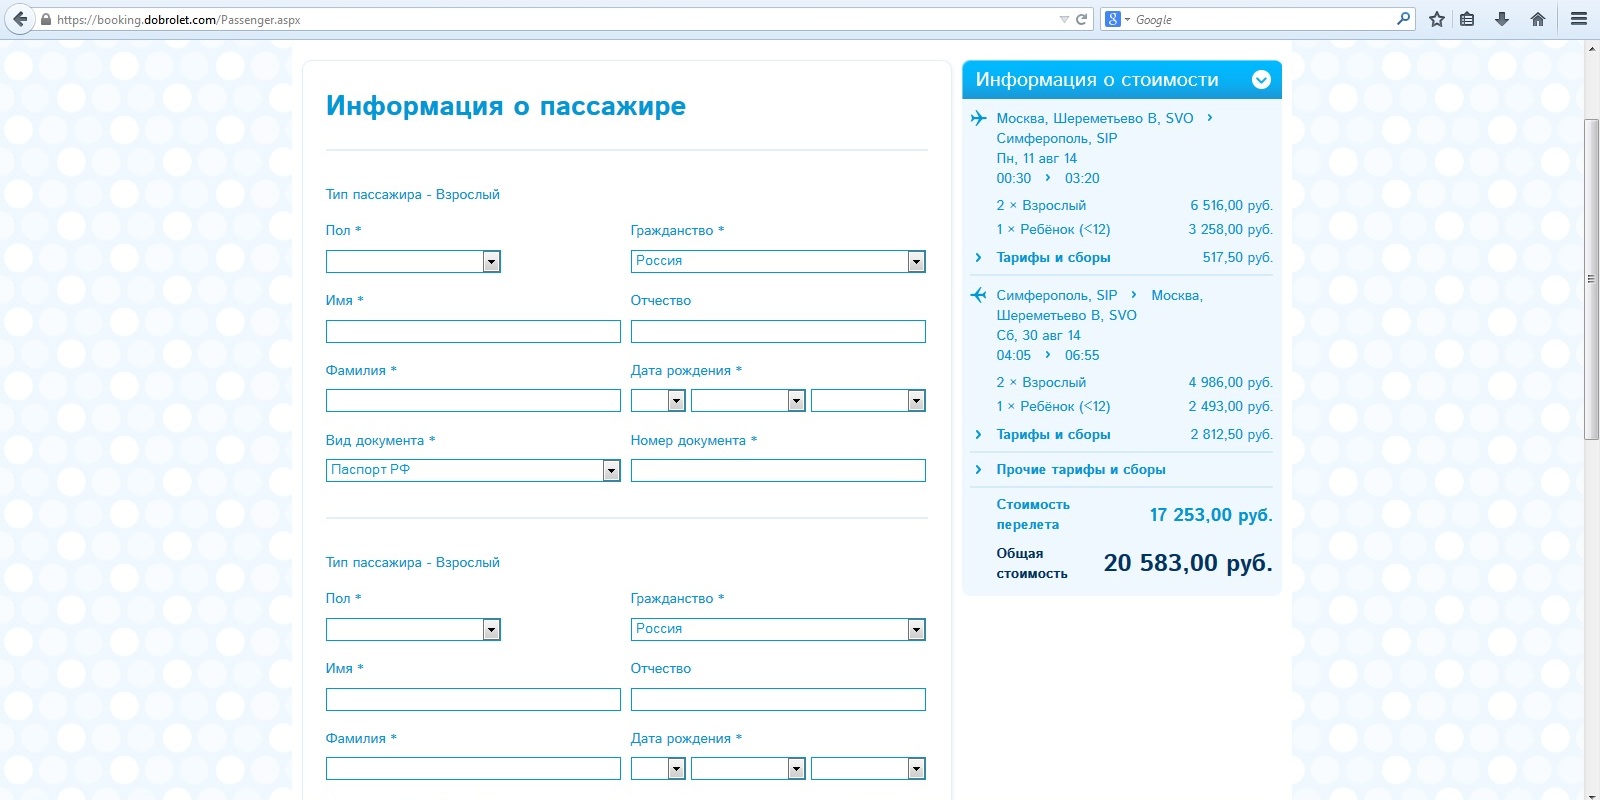1600x800 pixels.
Task: Open second passenger birth month dropdown
Action: [x=748, y=768]
